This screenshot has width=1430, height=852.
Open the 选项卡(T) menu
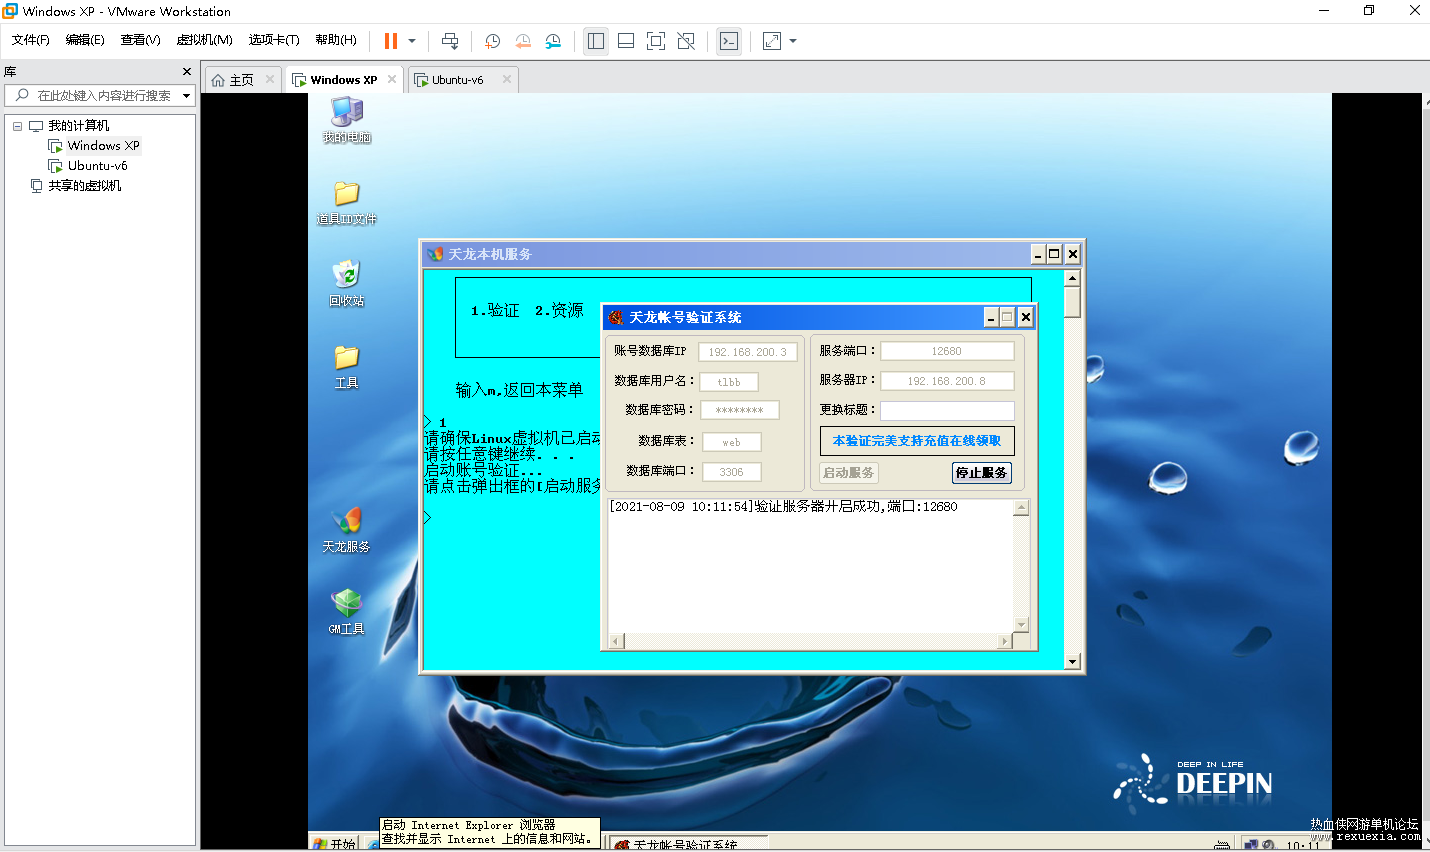coord(274,40)
